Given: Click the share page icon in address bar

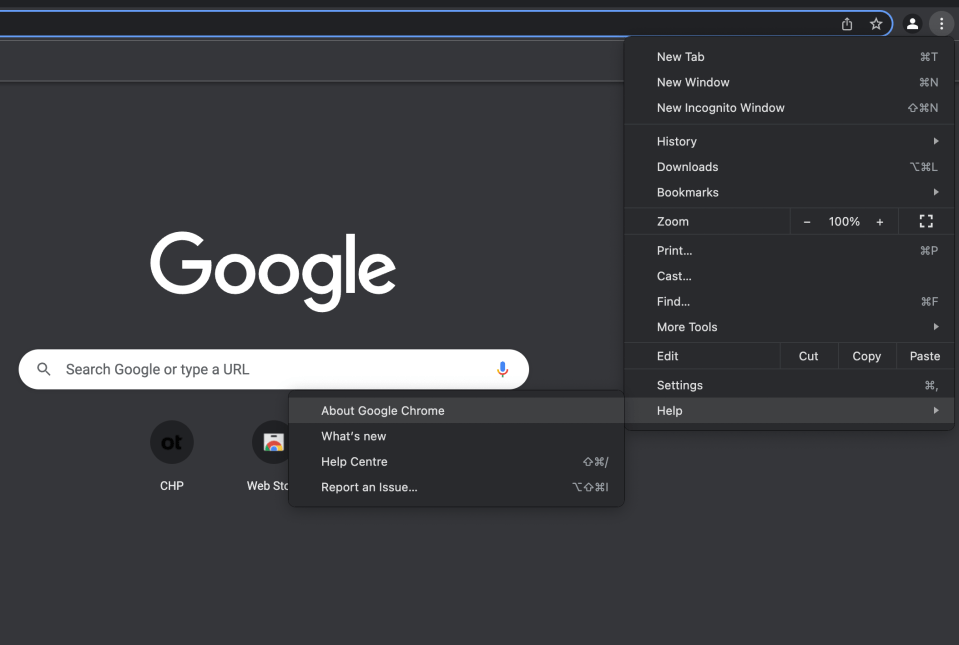Looking at the screenshot, I should click(x=846, y=24).
